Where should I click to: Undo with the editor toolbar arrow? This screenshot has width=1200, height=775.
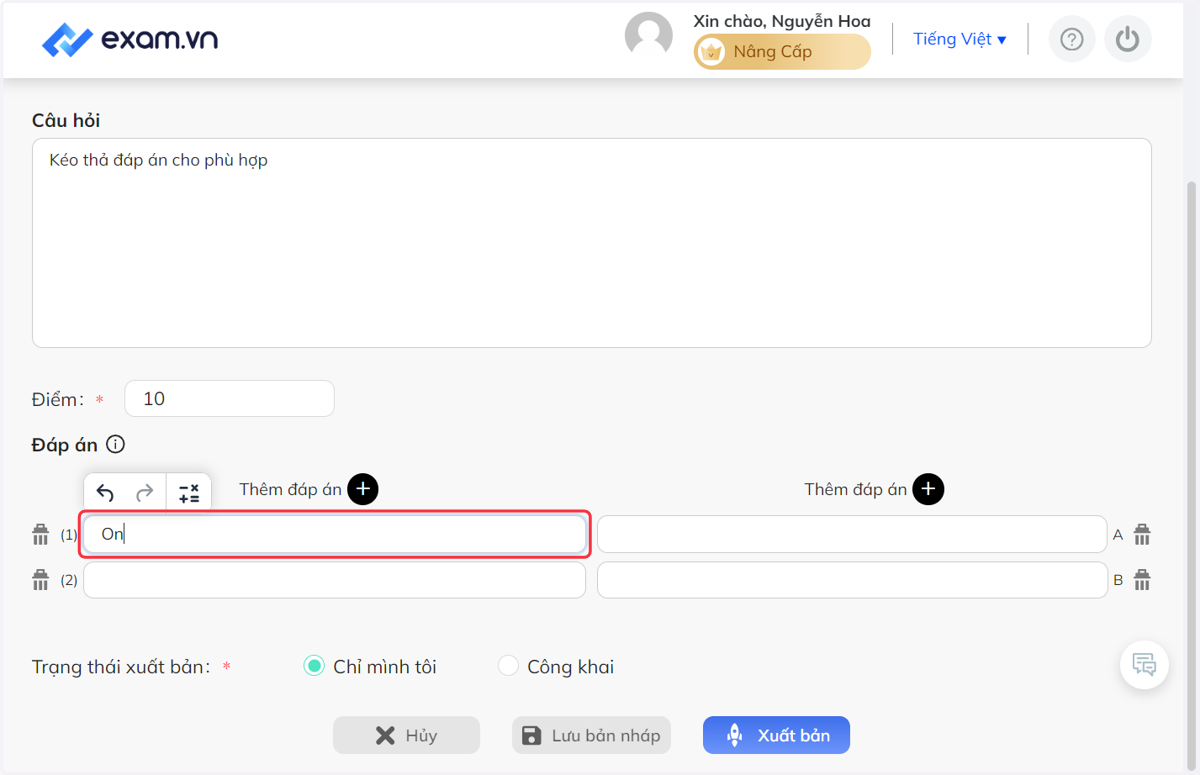[x=105, y=493]
